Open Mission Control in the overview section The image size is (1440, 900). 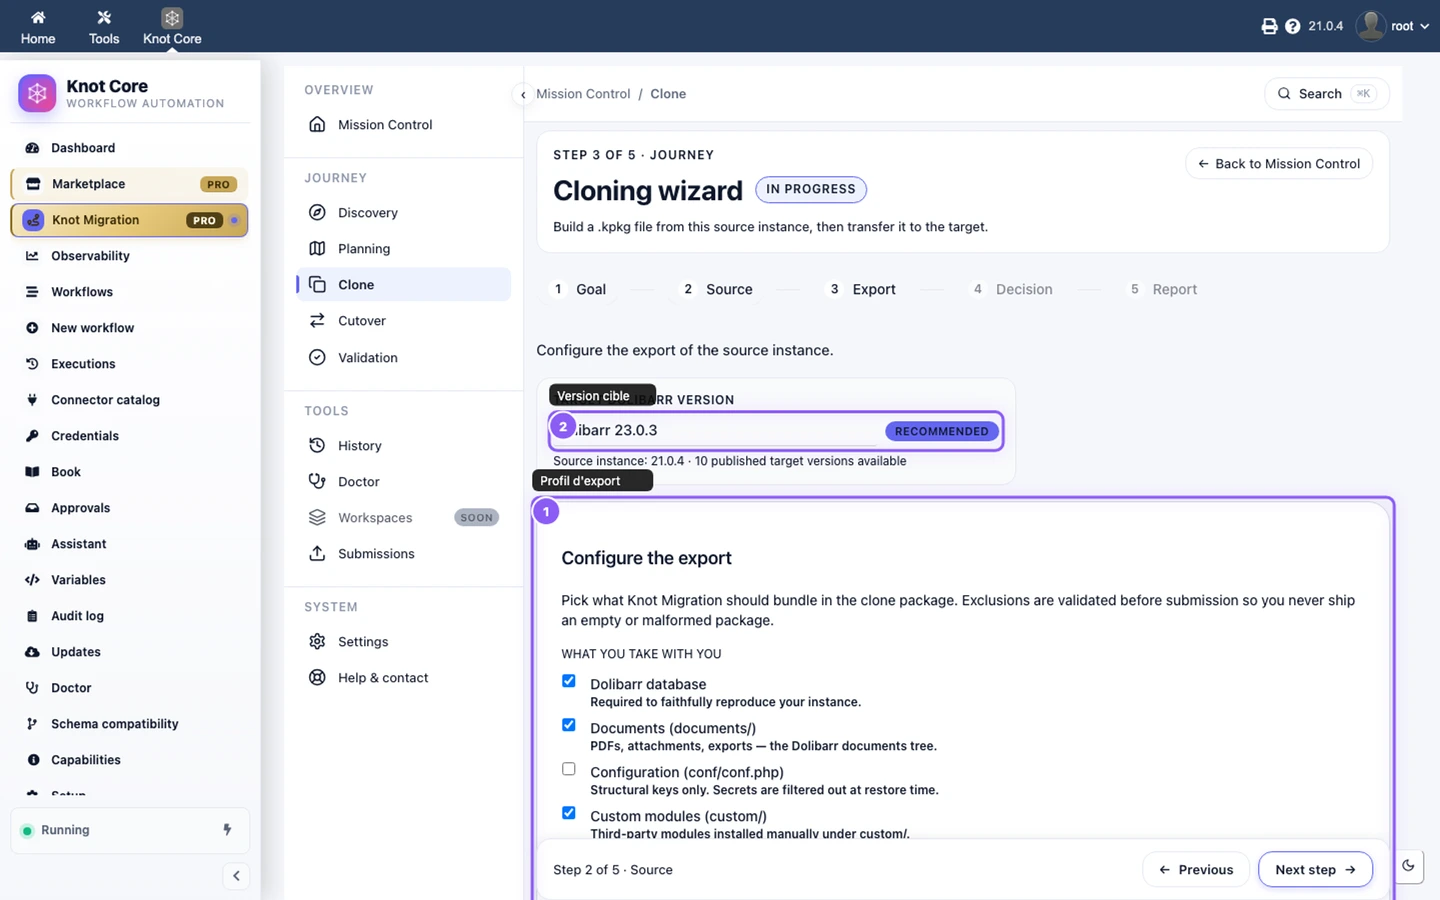404,125
